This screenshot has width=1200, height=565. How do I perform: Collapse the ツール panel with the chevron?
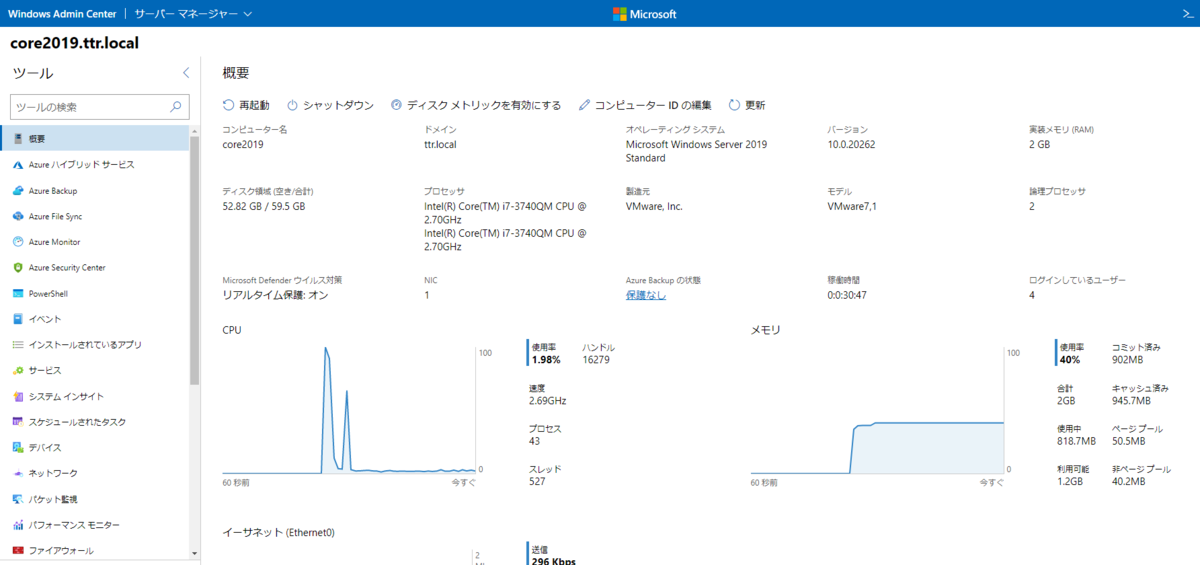point(186,73)
